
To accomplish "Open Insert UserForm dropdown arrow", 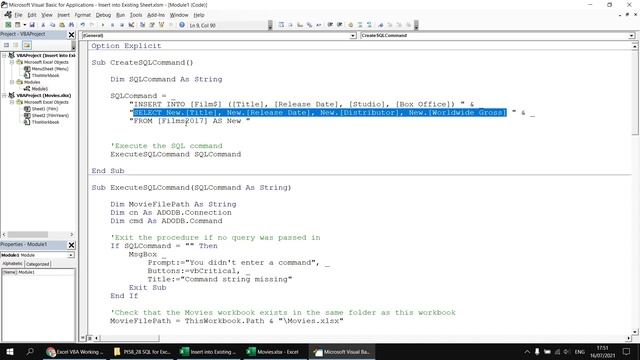I will tap(24, 25).
